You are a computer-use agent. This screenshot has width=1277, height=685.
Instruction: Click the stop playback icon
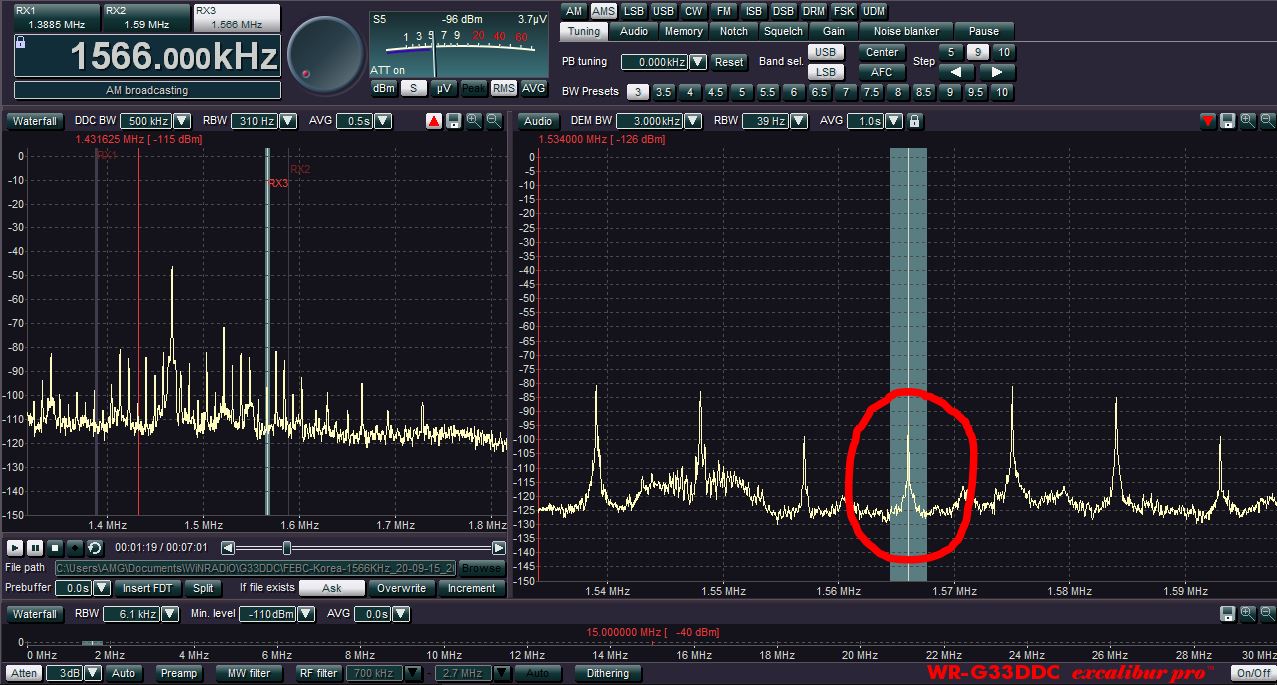(55, 548)
